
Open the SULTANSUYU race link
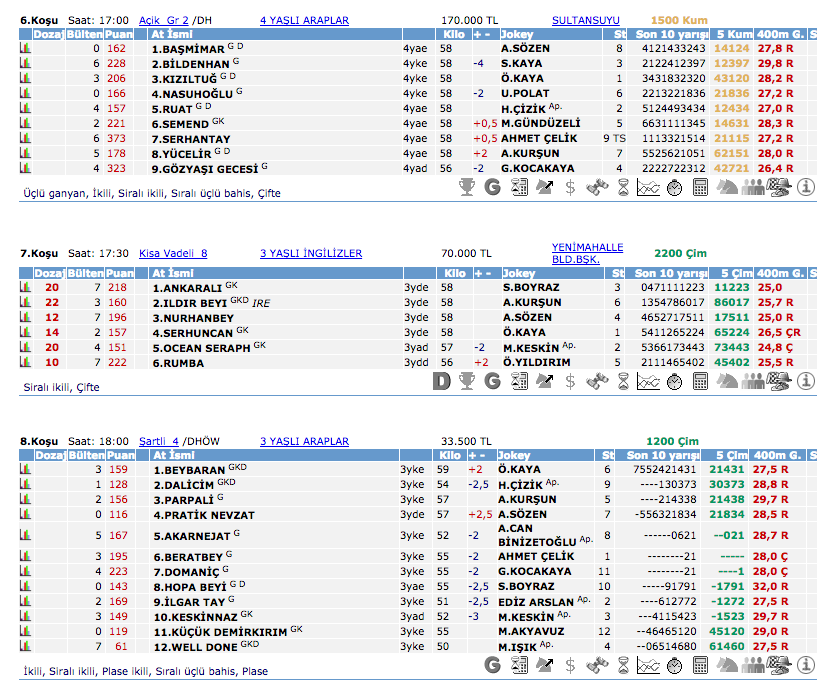[585, 19]
